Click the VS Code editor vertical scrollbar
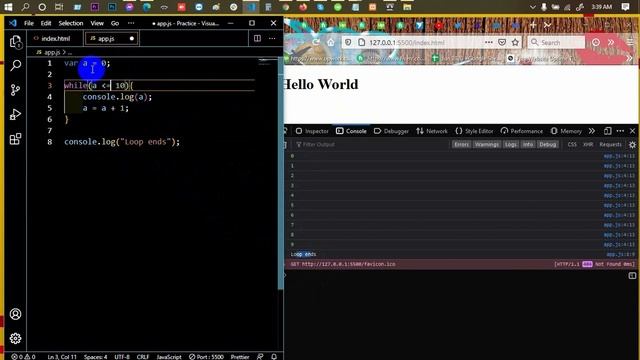Viewport: 640px width, 360px height. pyautogui.click(x=280, y=173)
